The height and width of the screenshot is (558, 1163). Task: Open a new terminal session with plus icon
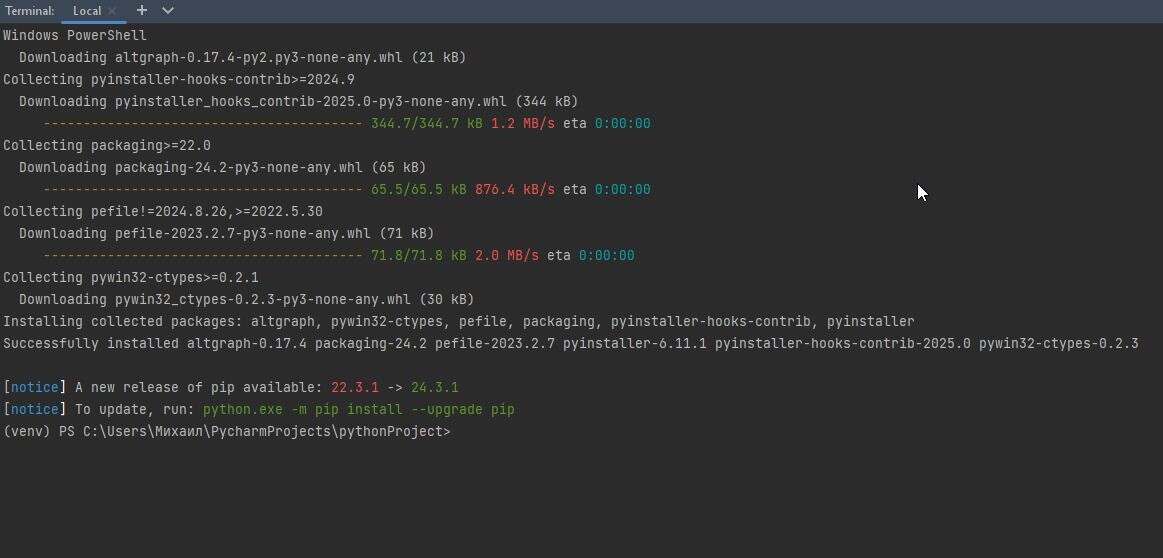(142, 10)
